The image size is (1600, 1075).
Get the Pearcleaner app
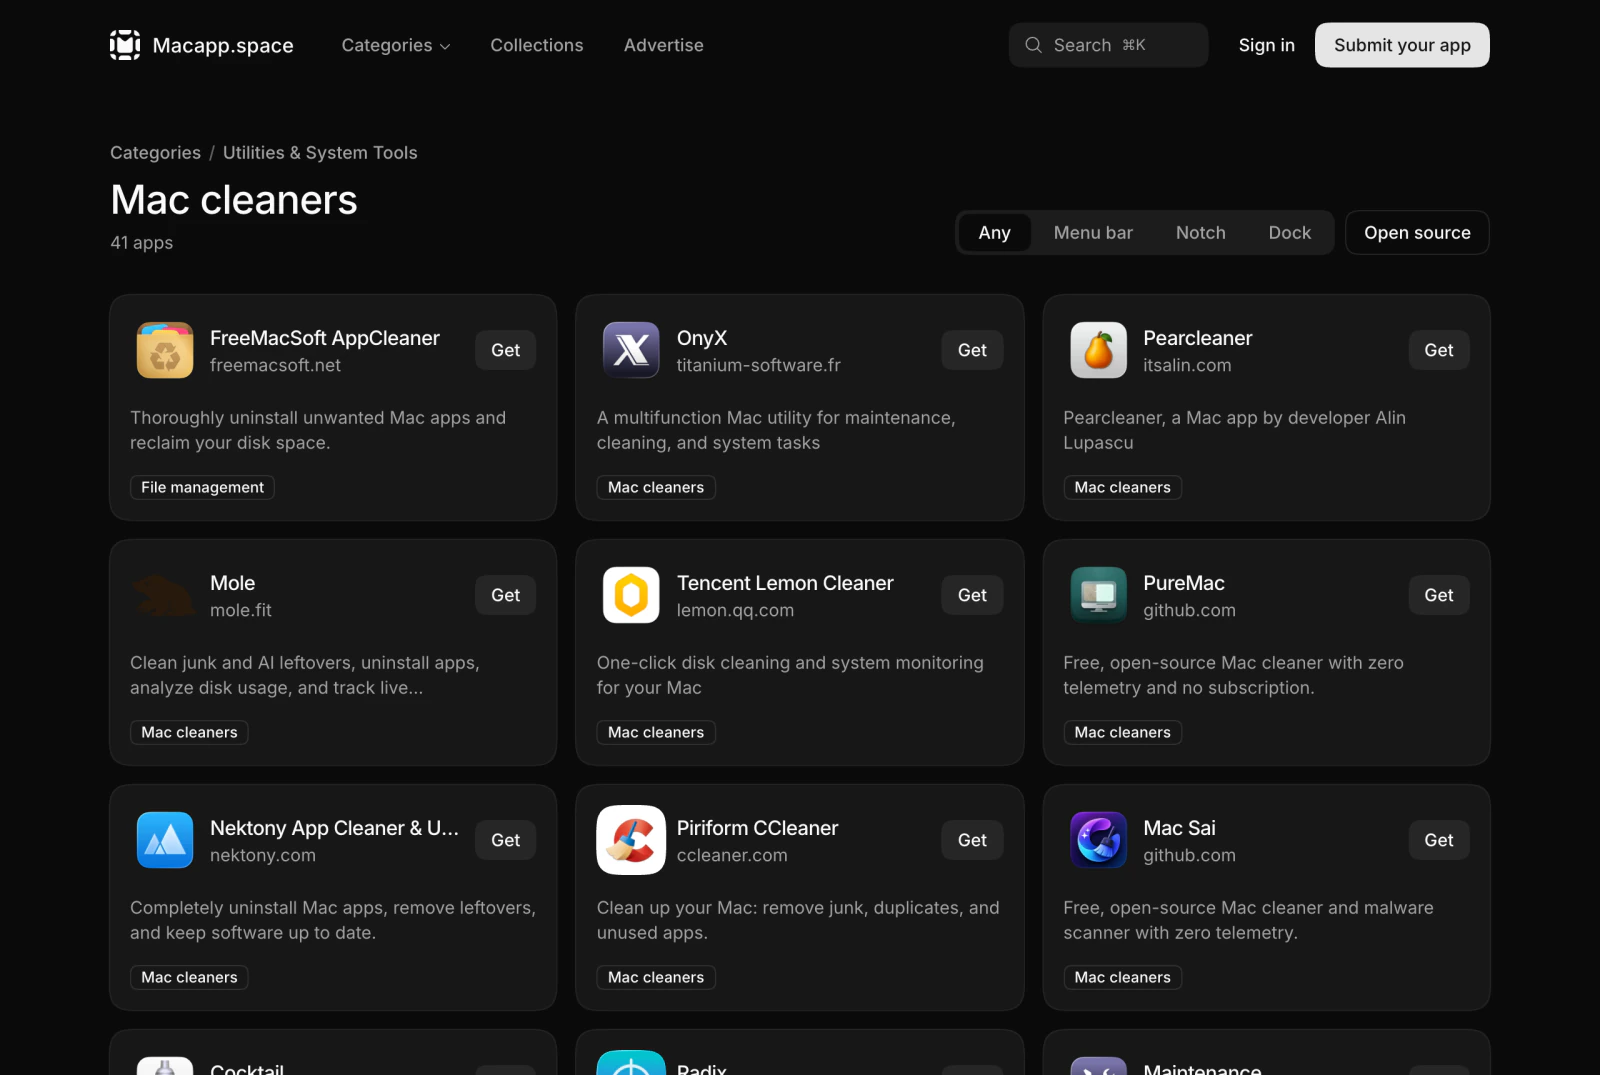pyautogui.click(x=1439, y=350)
